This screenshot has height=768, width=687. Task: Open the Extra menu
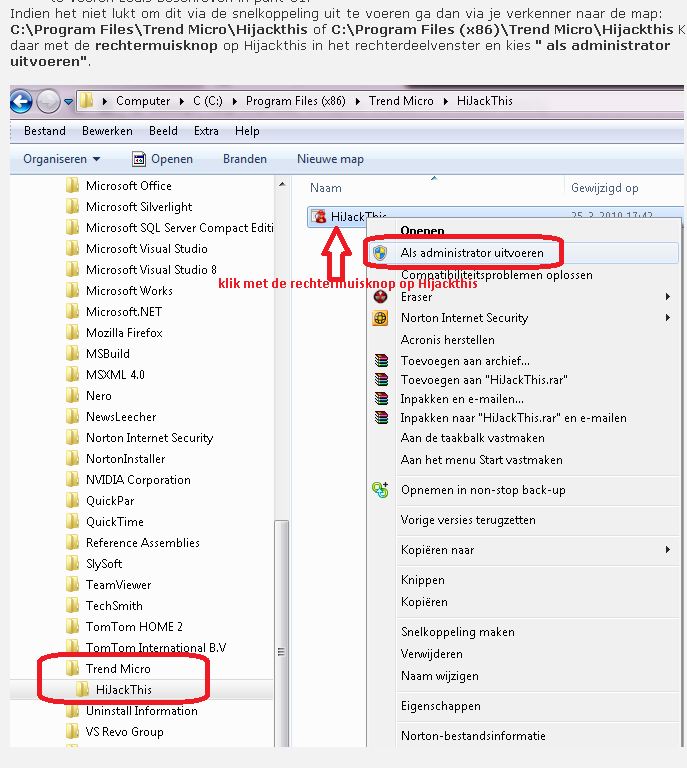pos(206,131)
